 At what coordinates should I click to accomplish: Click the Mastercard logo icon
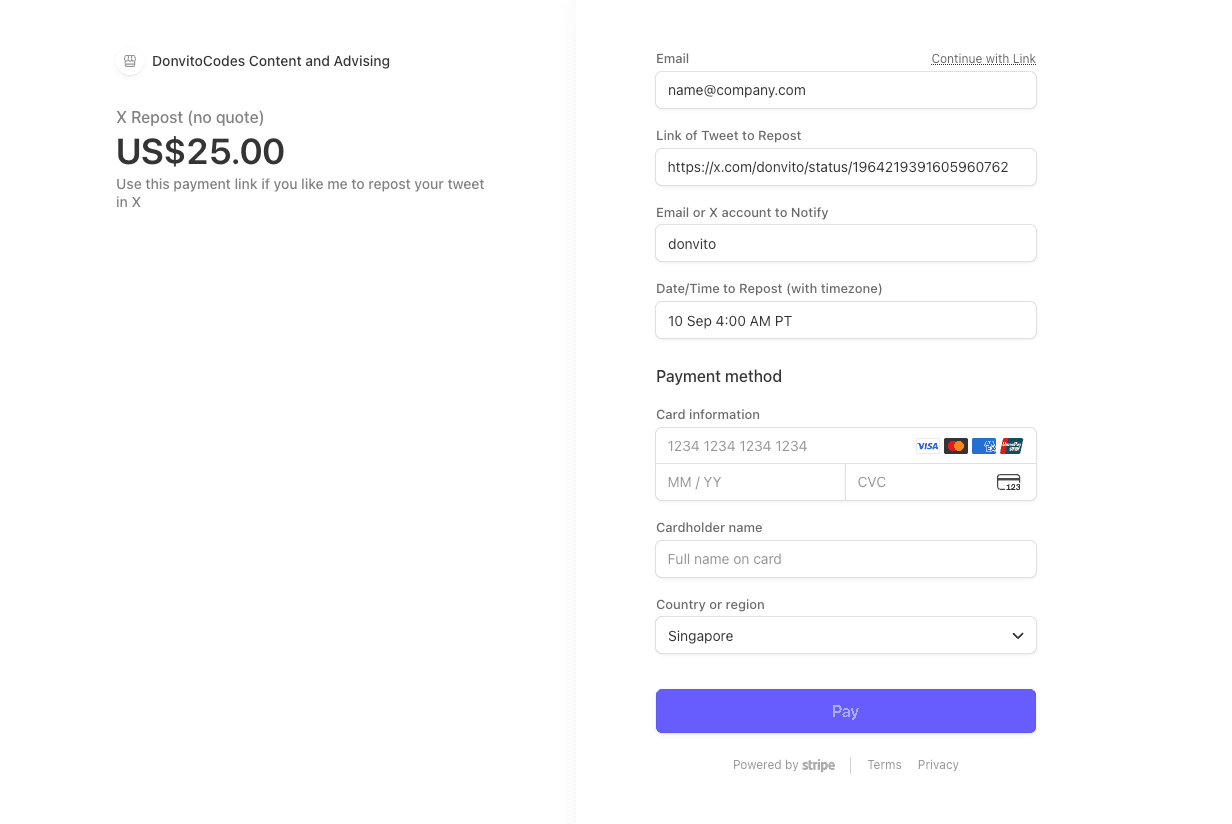(x=956, y=446)
